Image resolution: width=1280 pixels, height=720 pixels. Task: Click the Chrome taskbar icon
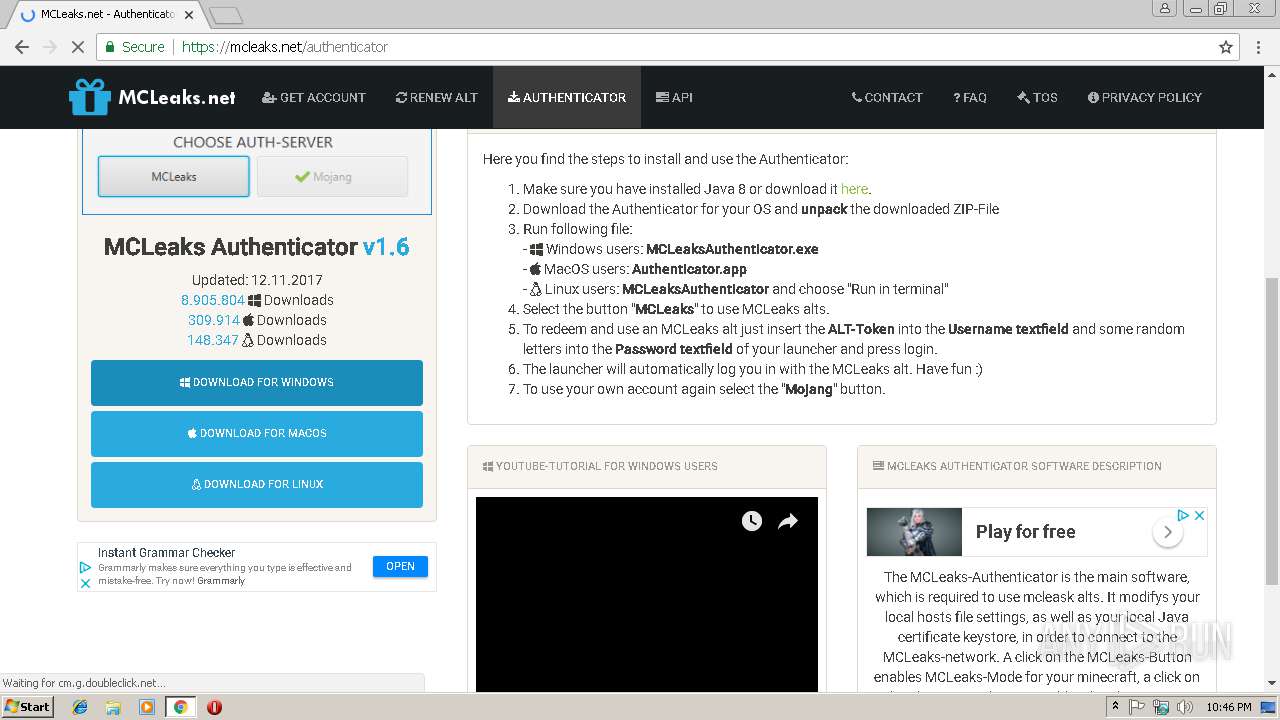[x=181, y=707]
